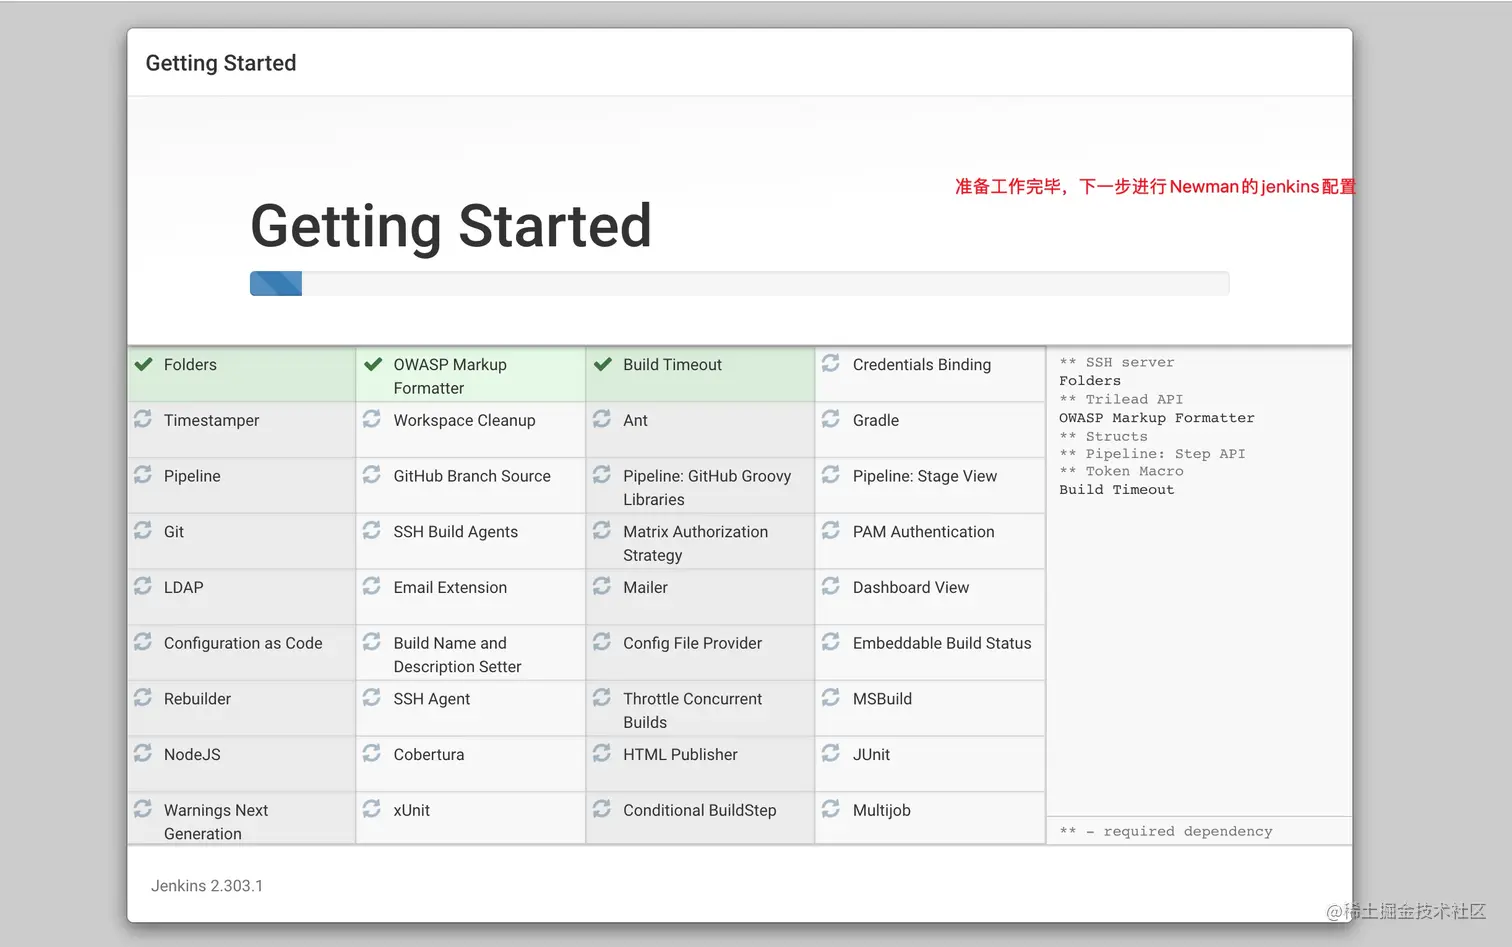1512x947 pixels.
Task: Click "** Trilead API" in the install log
Action: 1121,399
